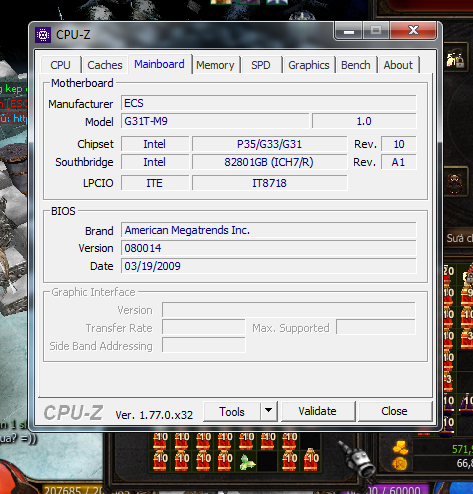
Task: Click the BIOS version field 080014
Action: tap(269, 248)
